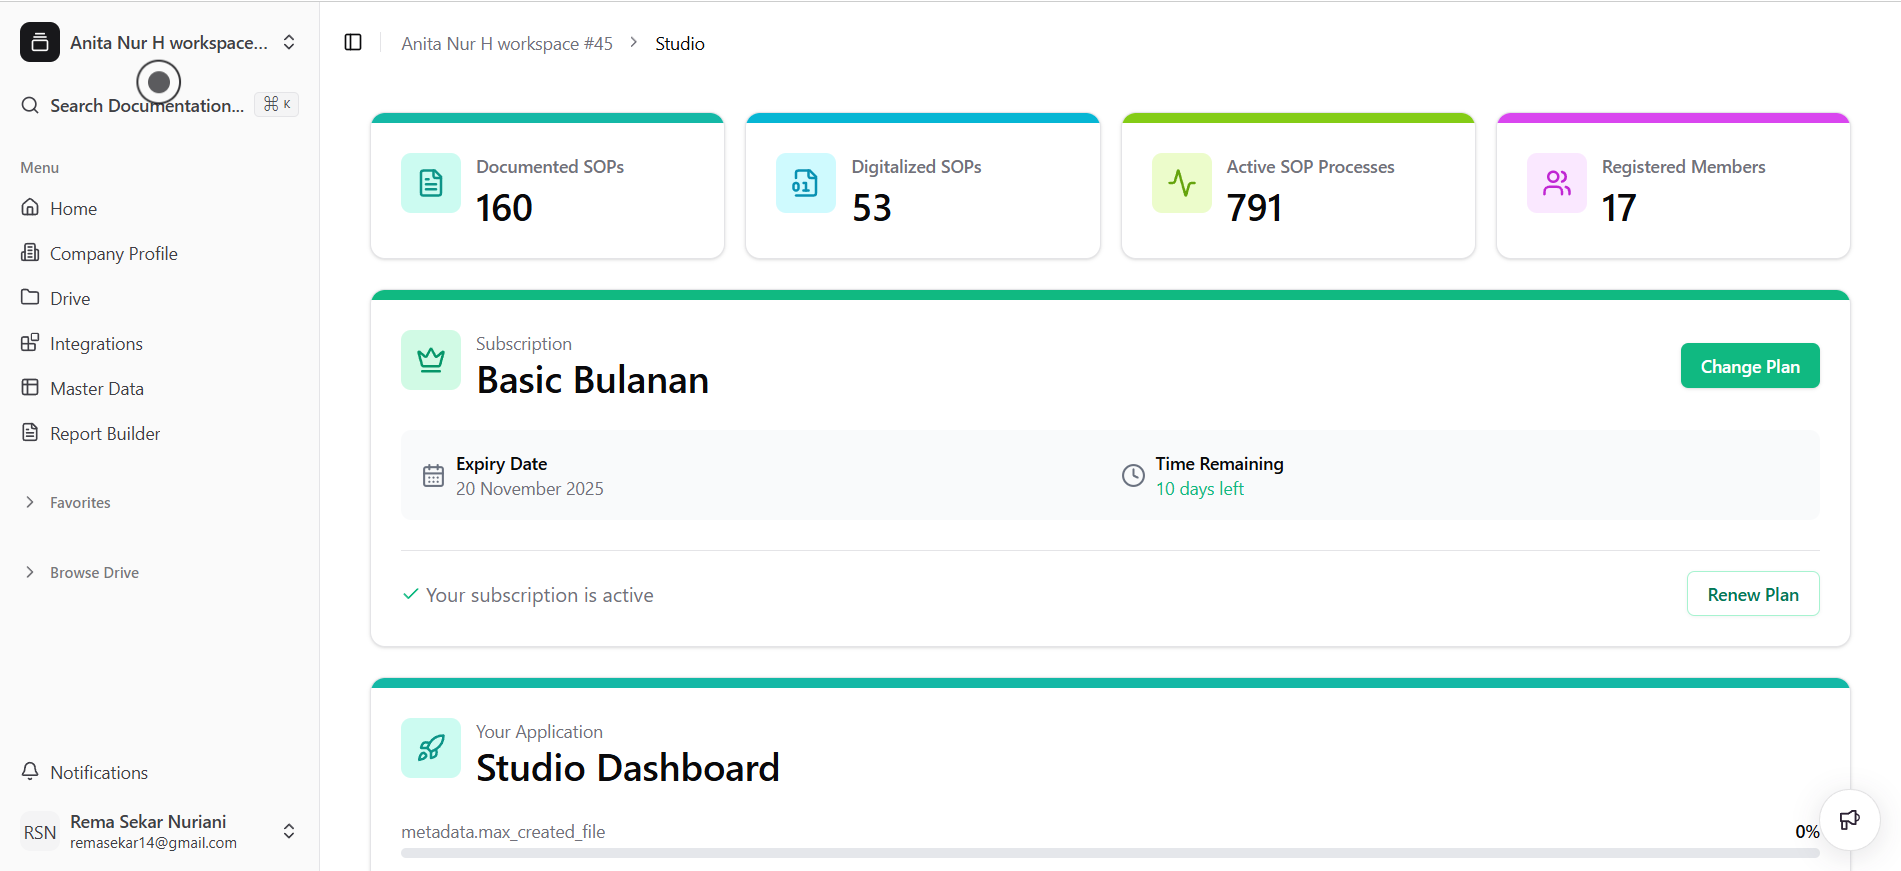Viewport: 1901px width, 871px height.
Task: Click the Registered Members users icon
Action: 1556,183
